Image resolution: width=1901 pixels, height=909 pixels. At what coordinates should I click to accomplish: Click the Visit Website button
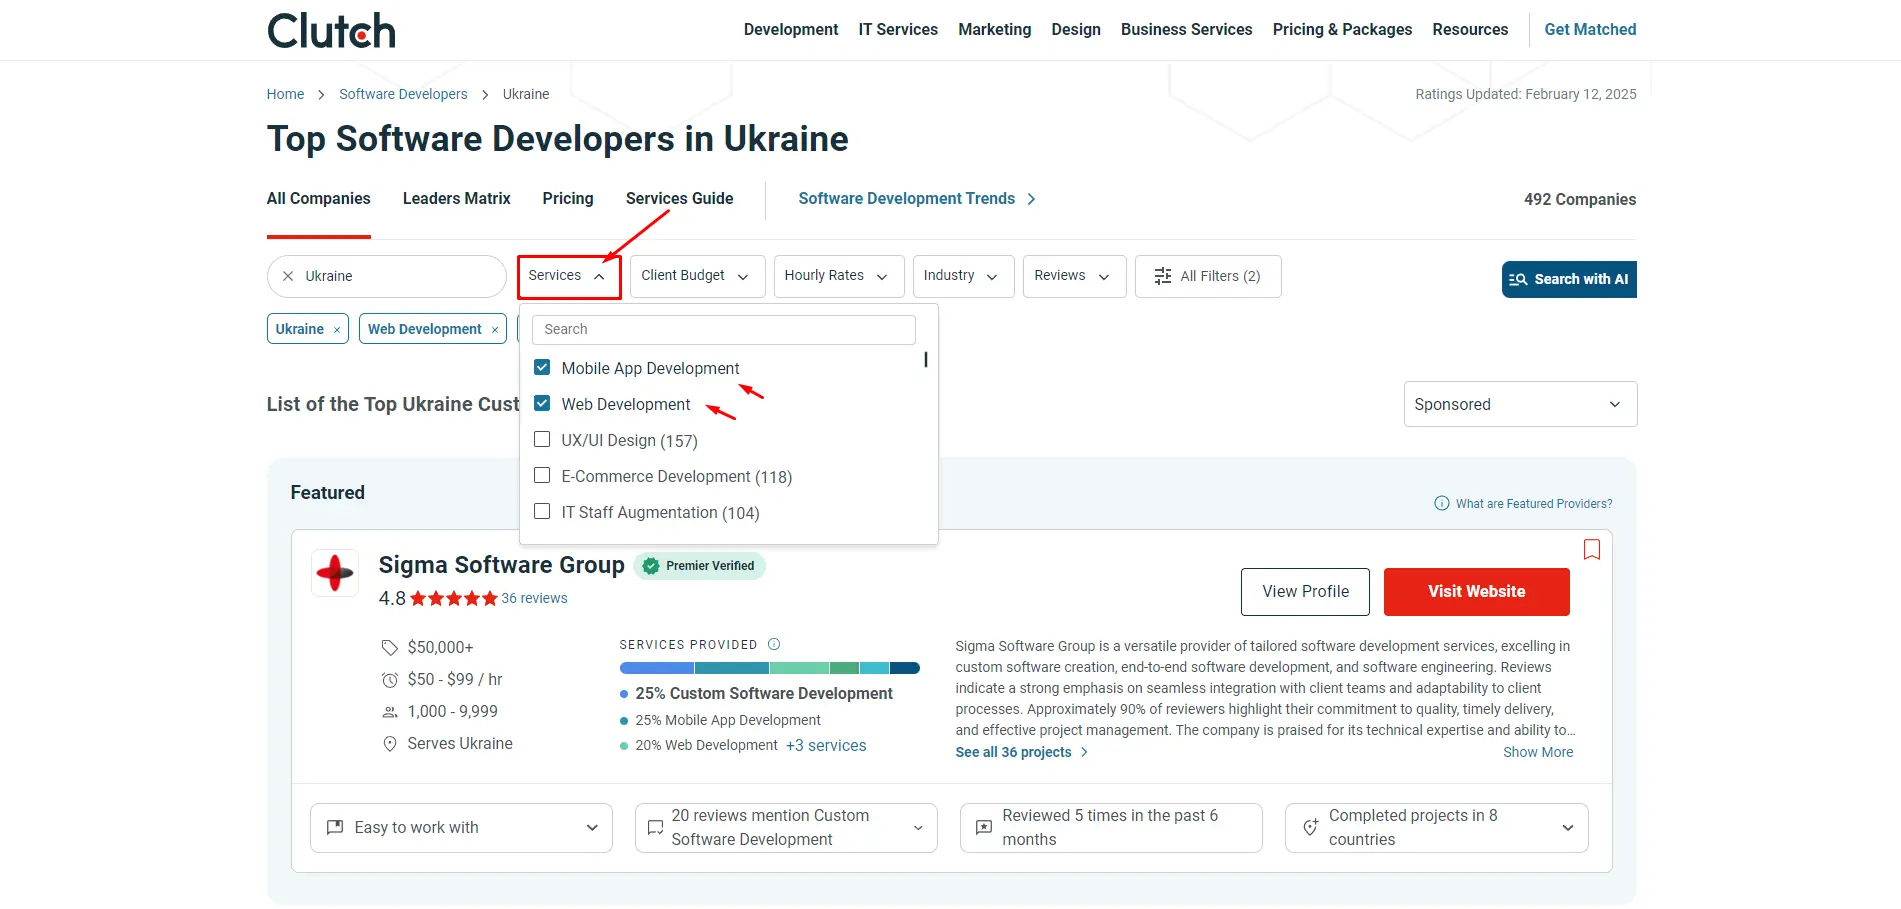(1477, 592)
